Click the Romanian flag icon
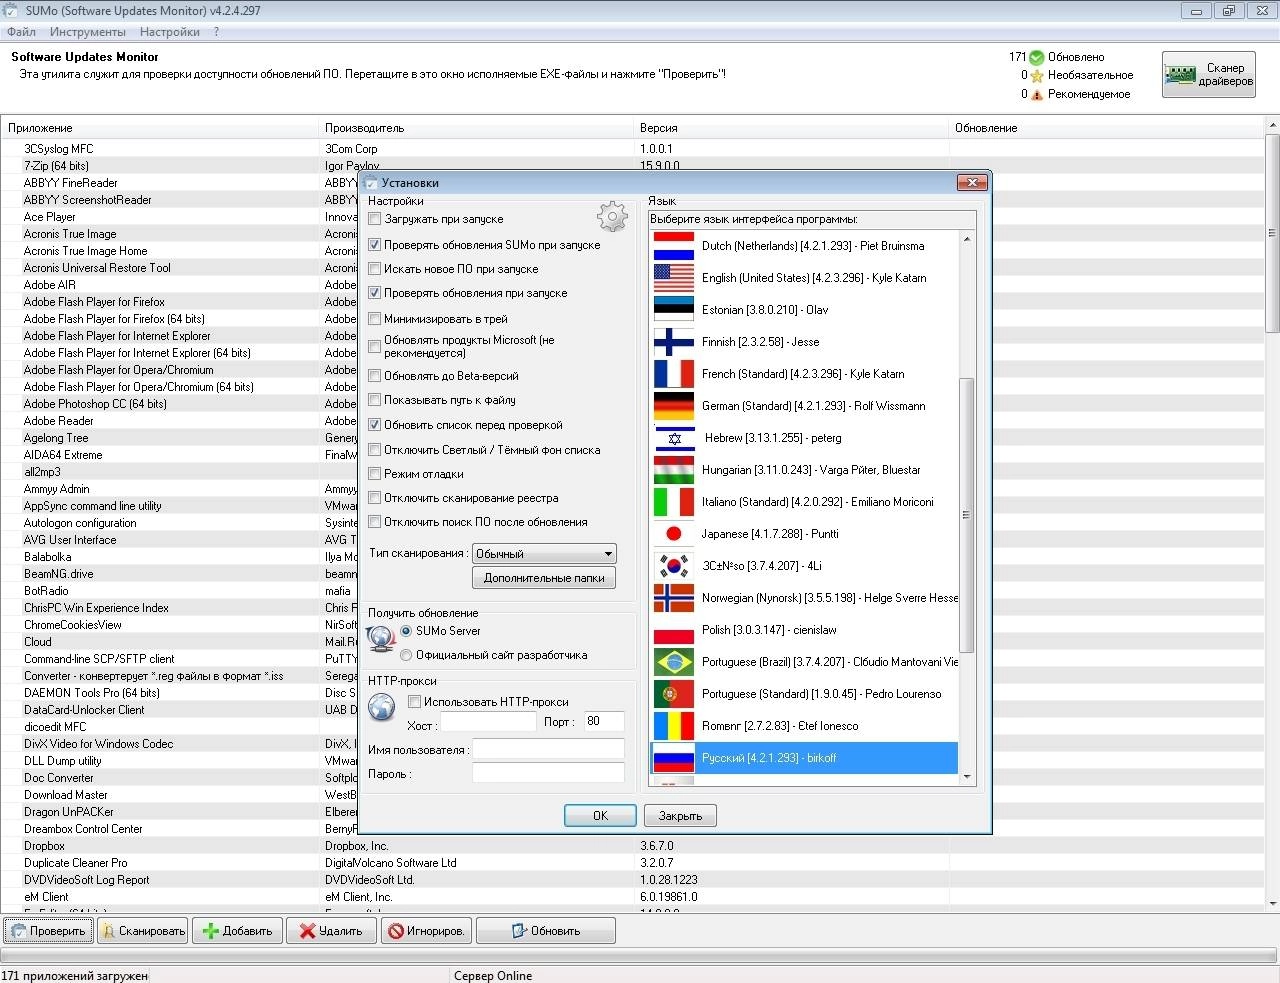This screenshot has width=1280, height=983. tap(673, 726)
